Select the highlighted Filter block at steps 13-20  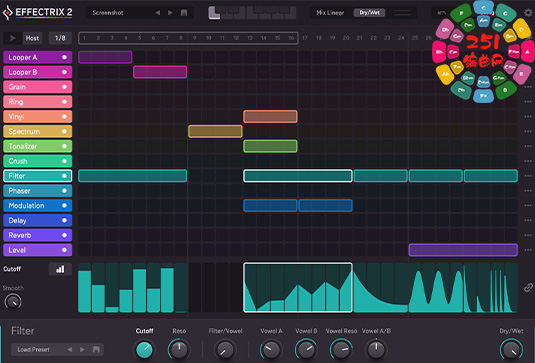click(x=298, y=176)
